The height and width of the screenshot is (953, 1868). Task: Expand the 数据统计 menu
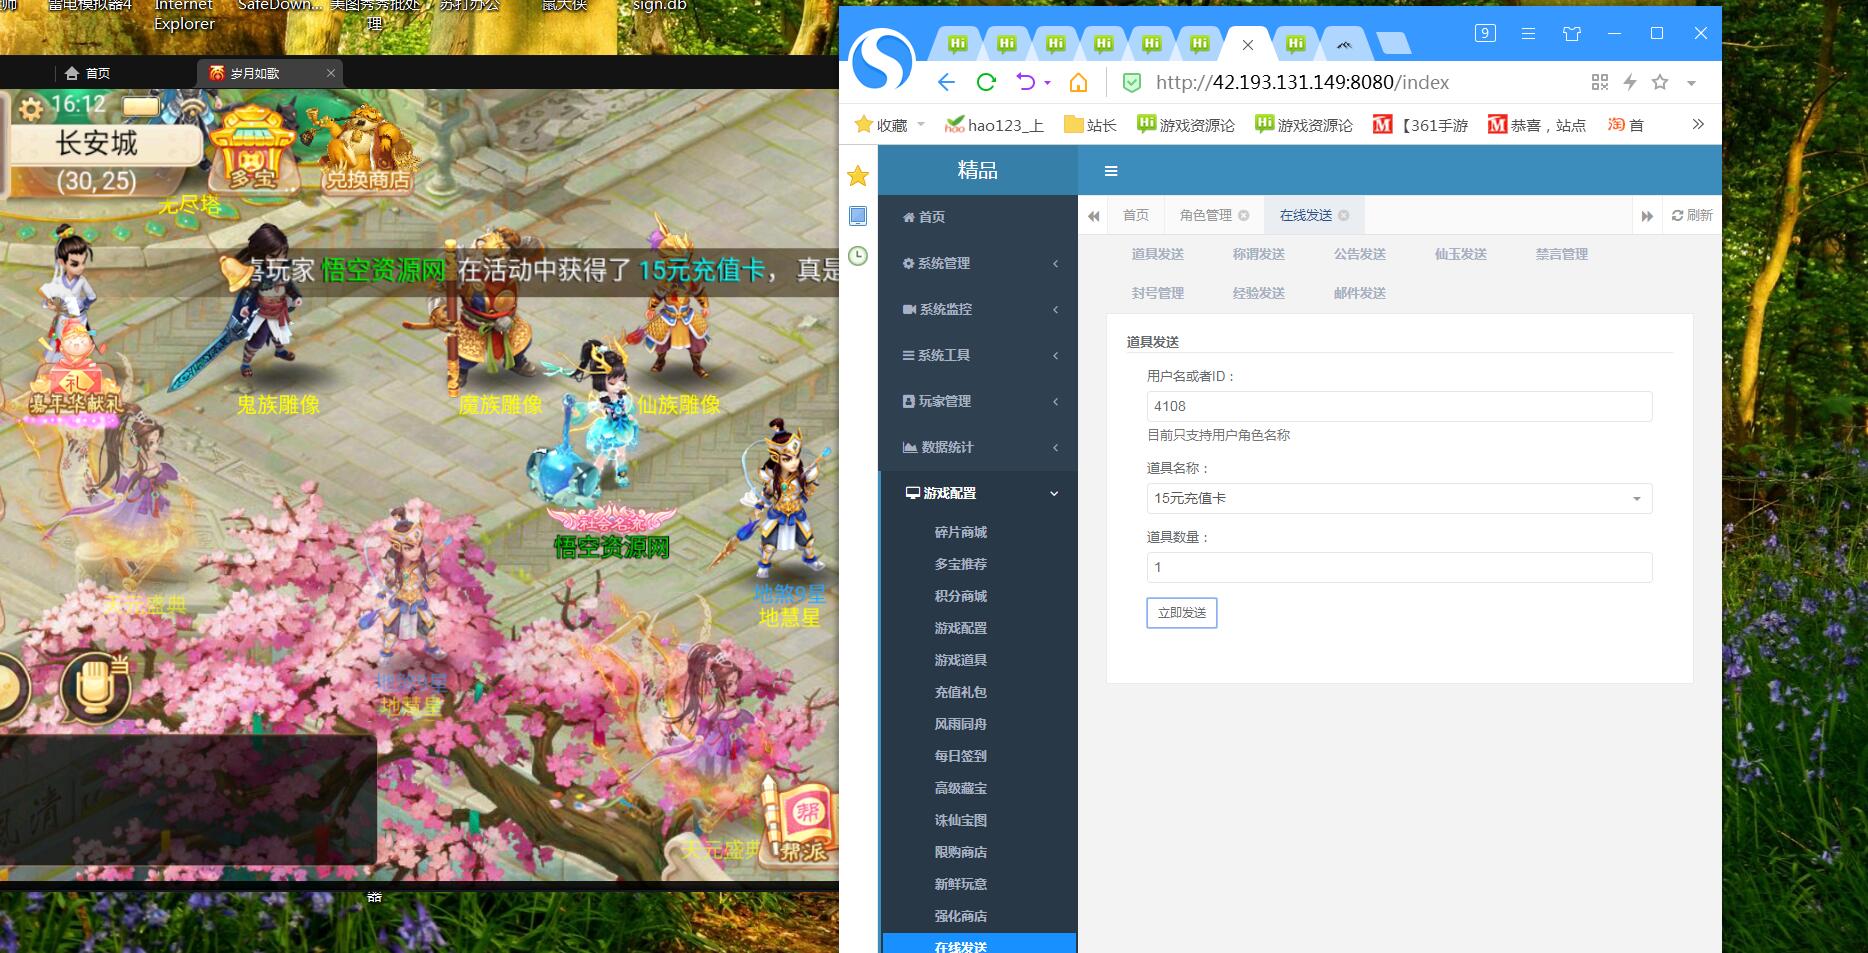pos(978,447)
